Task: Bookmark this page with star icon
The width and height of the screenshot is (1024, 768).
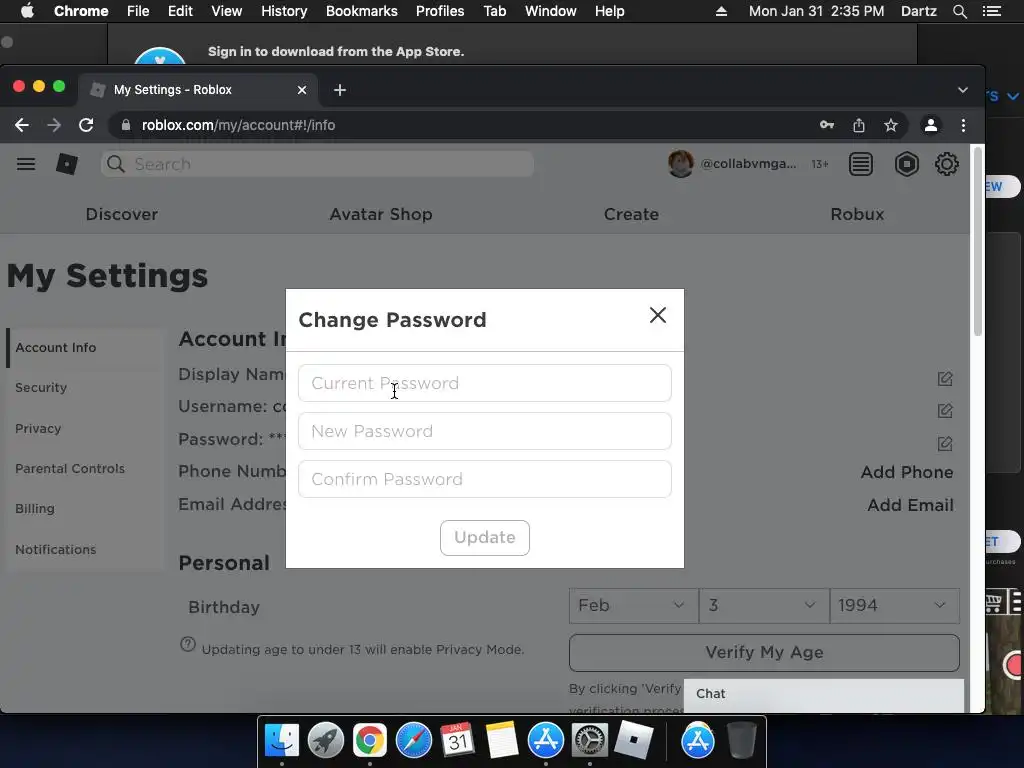Action: click(891, 125)
